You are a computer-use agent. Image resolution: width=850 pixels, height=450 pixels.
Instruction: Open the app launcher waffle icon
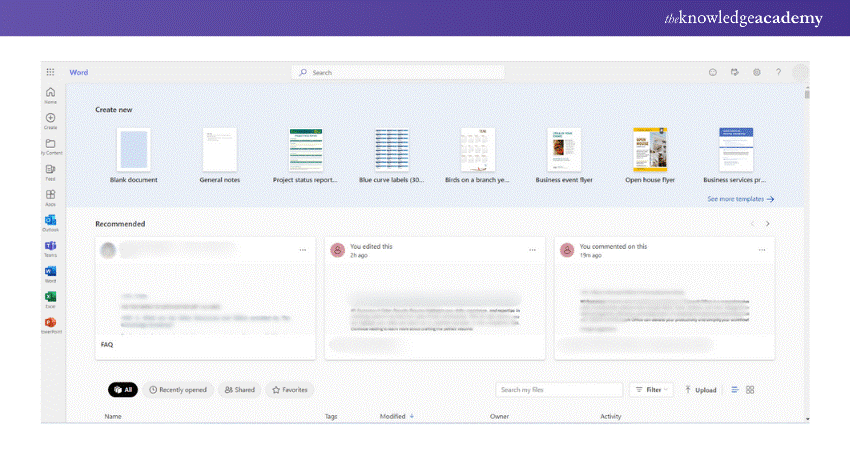50,72
